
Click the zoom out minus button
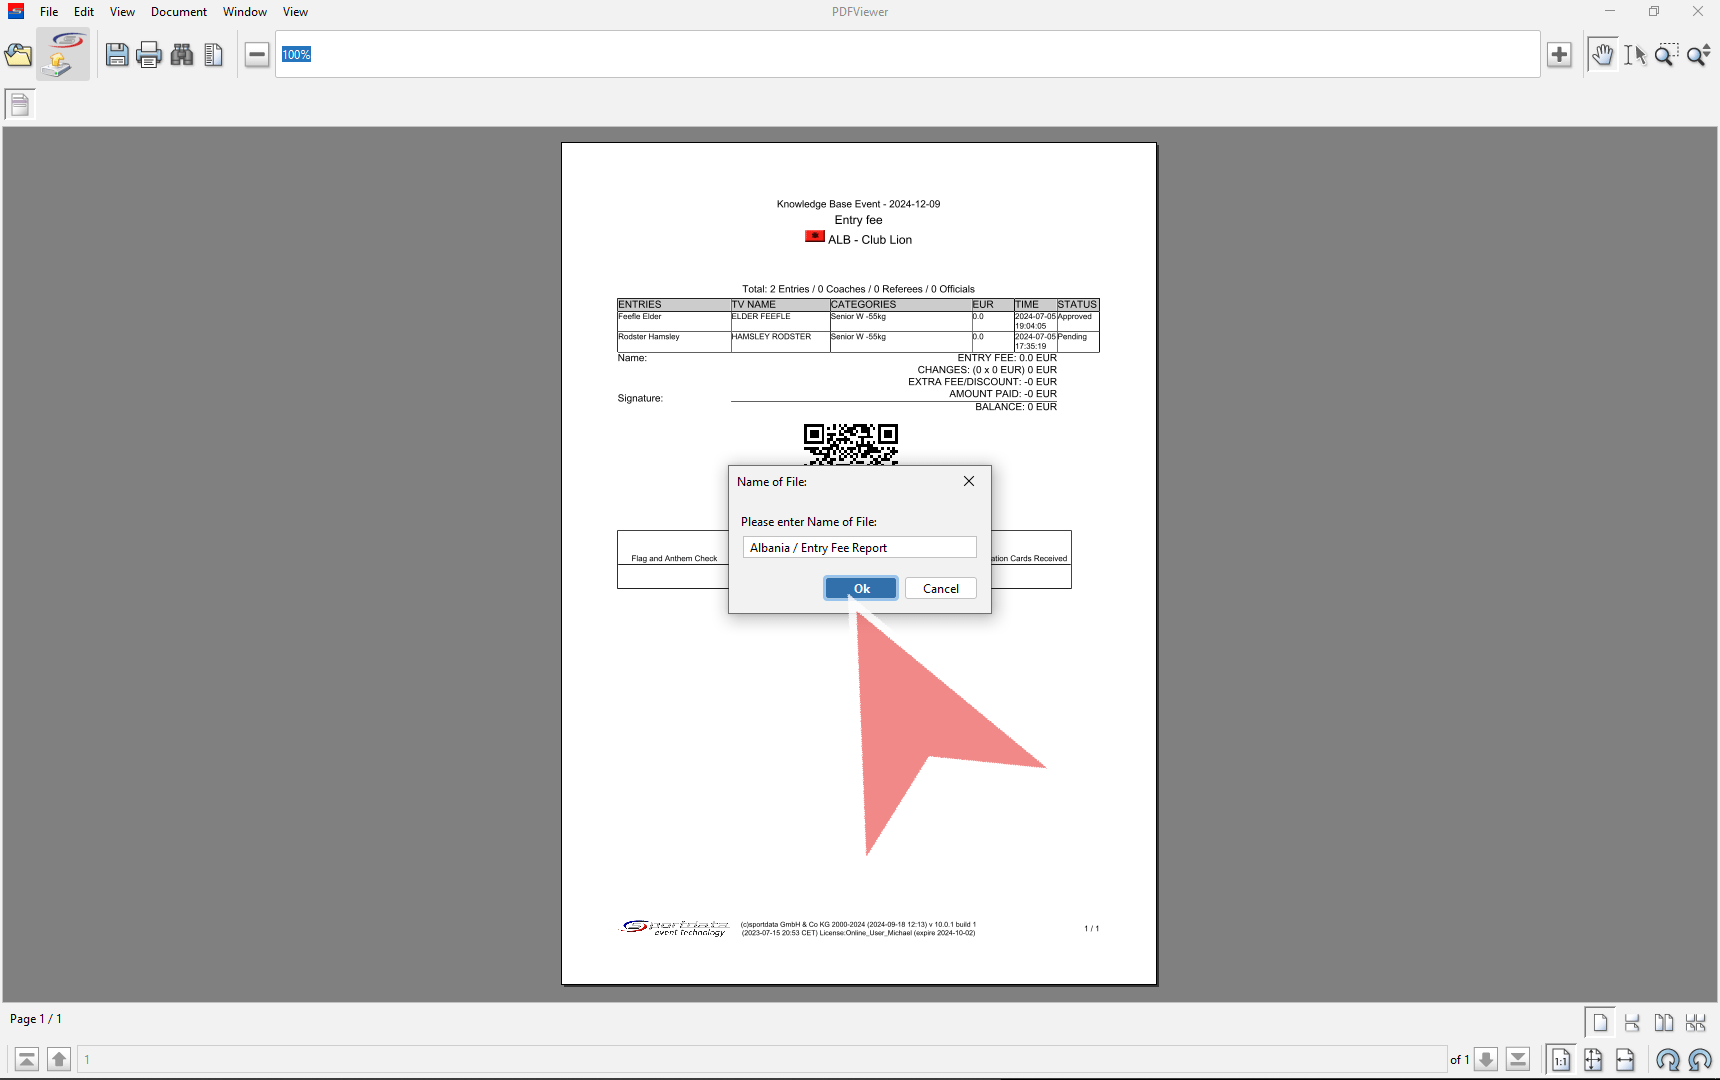tap(257, 55)
